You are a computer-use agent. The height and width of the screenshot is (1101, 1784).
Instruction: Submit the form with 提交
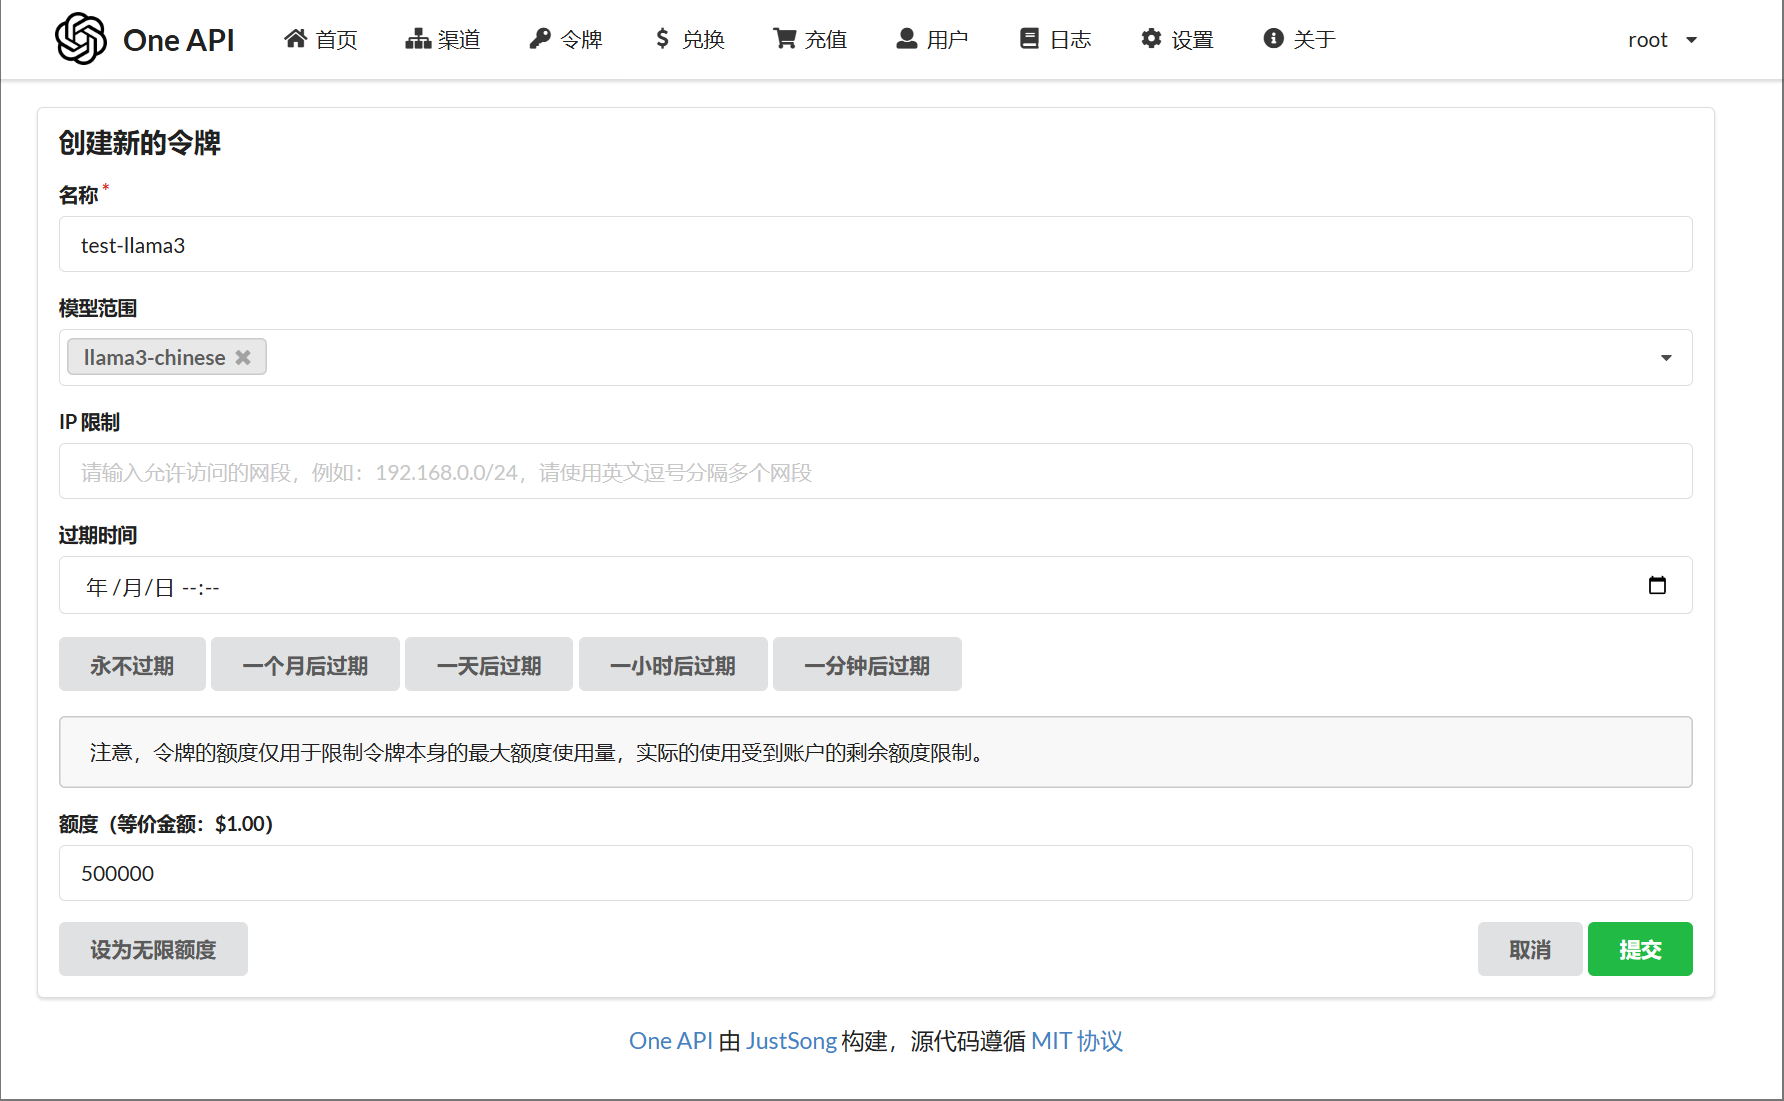(1639, 949)
